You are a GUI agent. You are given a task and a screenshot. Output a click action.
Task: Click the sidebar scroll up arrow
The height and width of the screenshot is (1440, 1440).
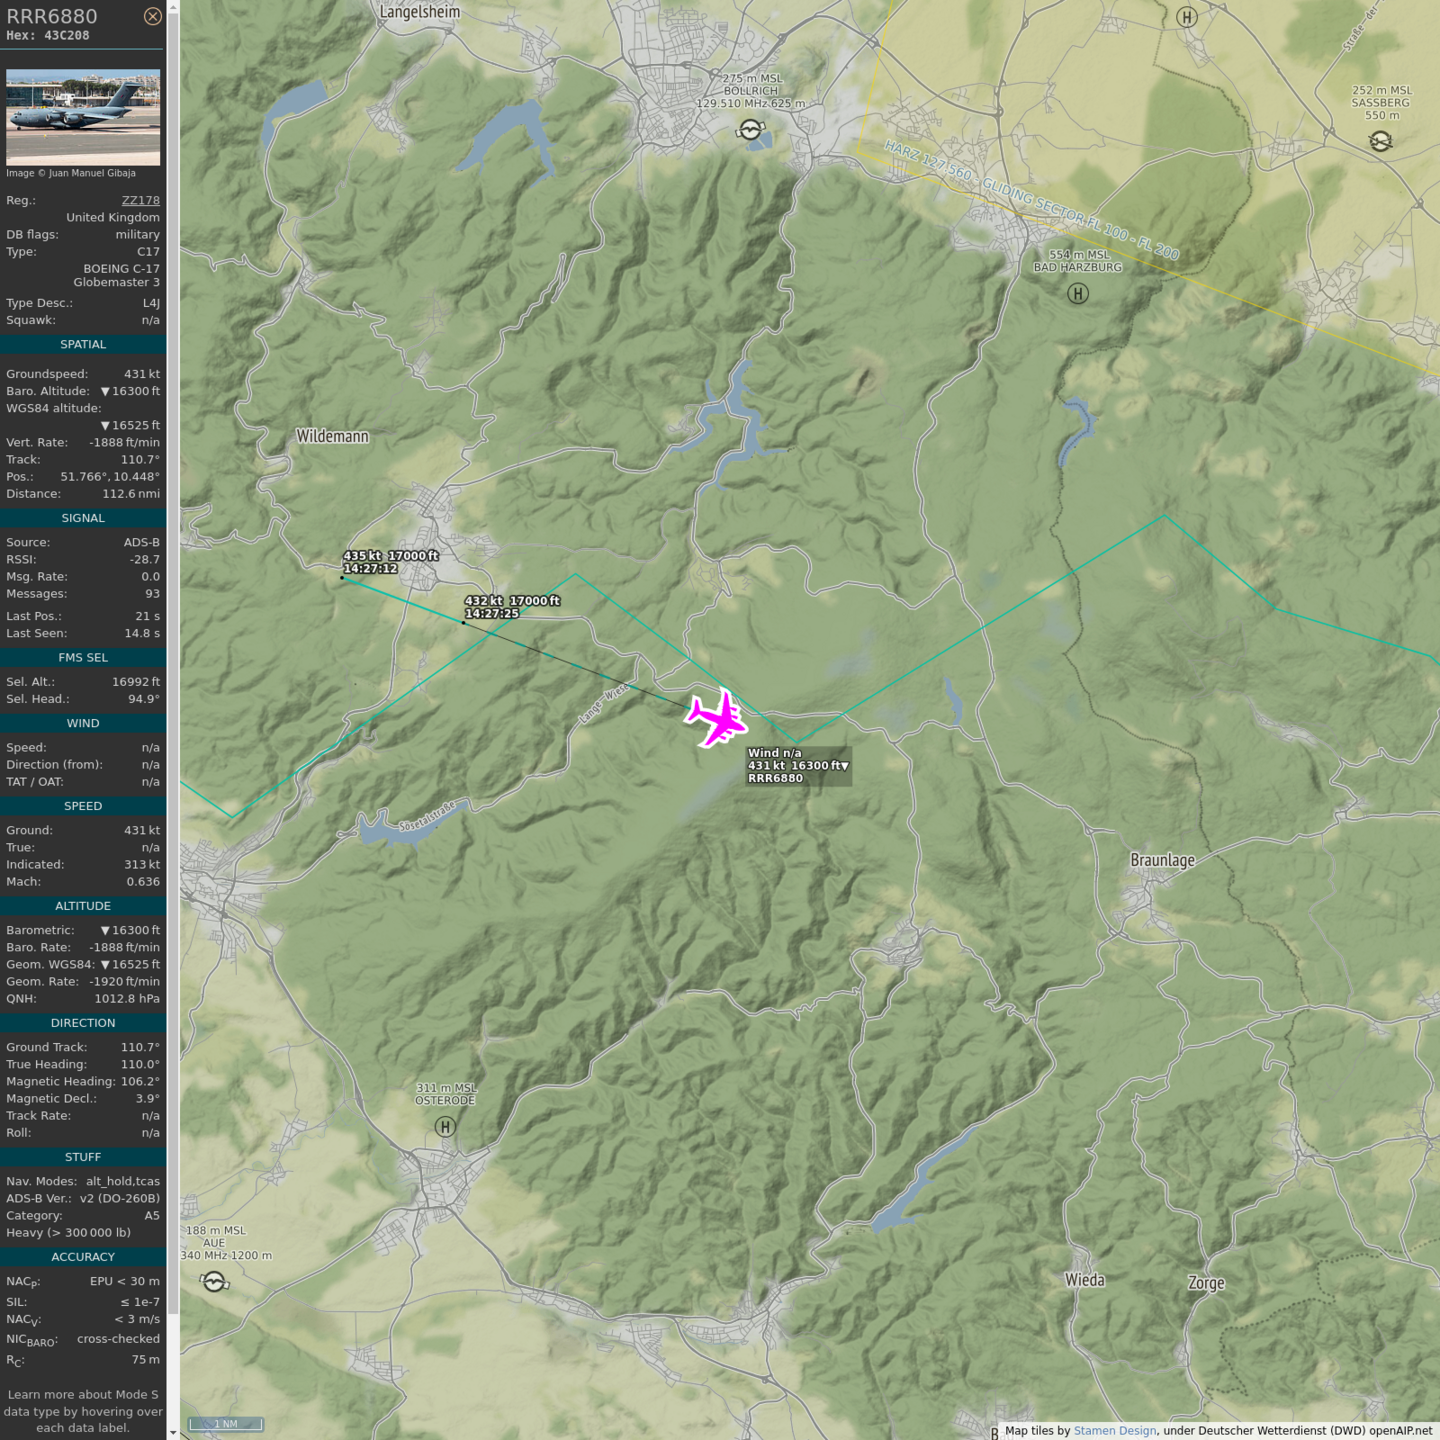[x=173, y=7]
